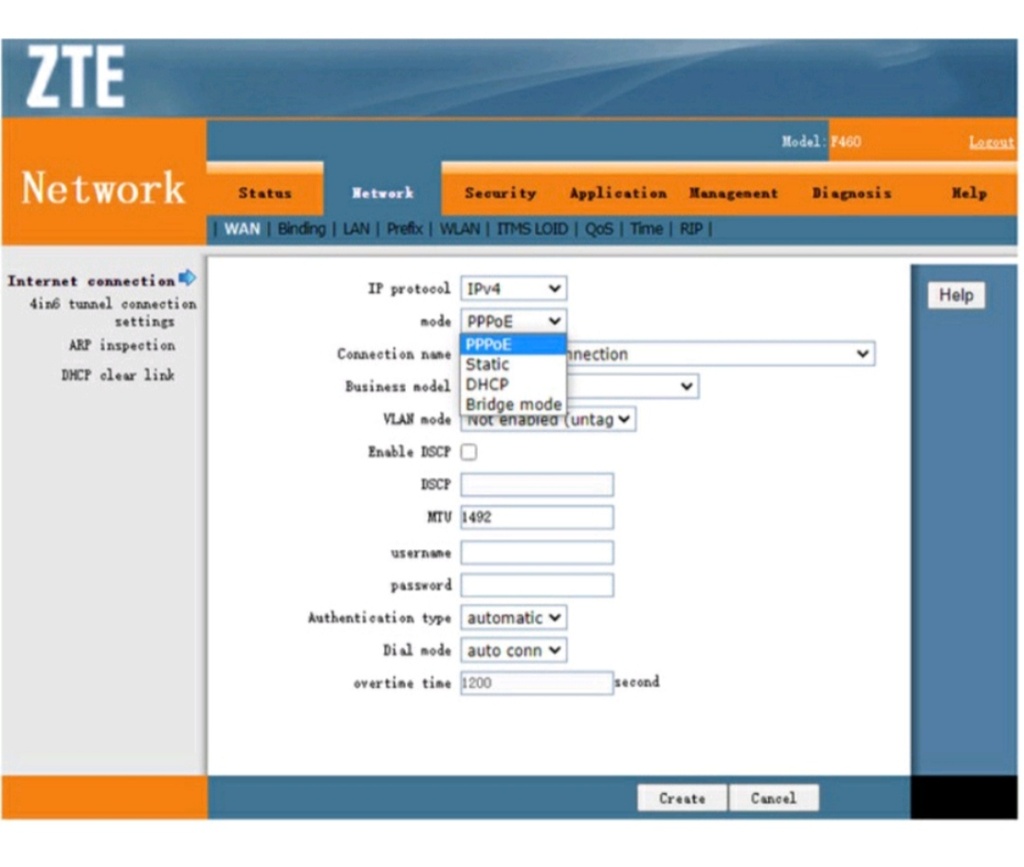Open the IP protocol dropdown
This screenshot has height=867, width=1024.
[x=513, y=289]
